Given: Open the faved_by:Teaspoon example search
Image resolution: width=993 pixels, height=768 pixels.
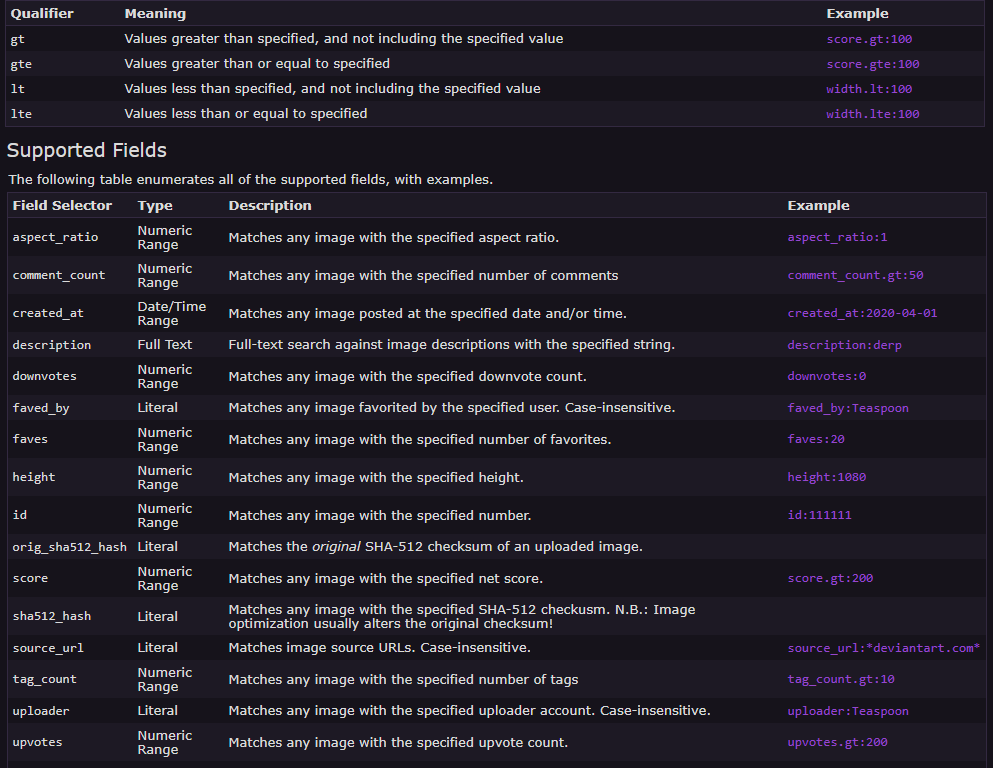Looking at the screenshot, I should click(848, 408).
